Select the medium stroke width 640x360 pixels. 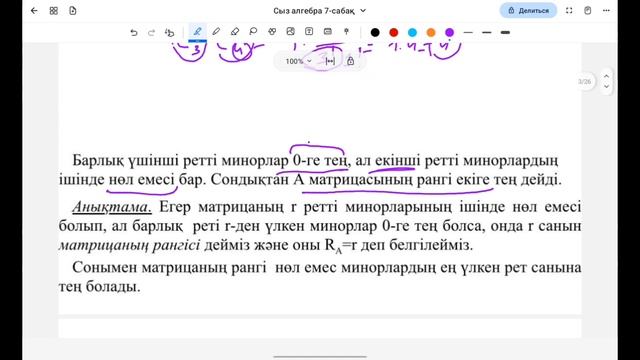[487, 32]
